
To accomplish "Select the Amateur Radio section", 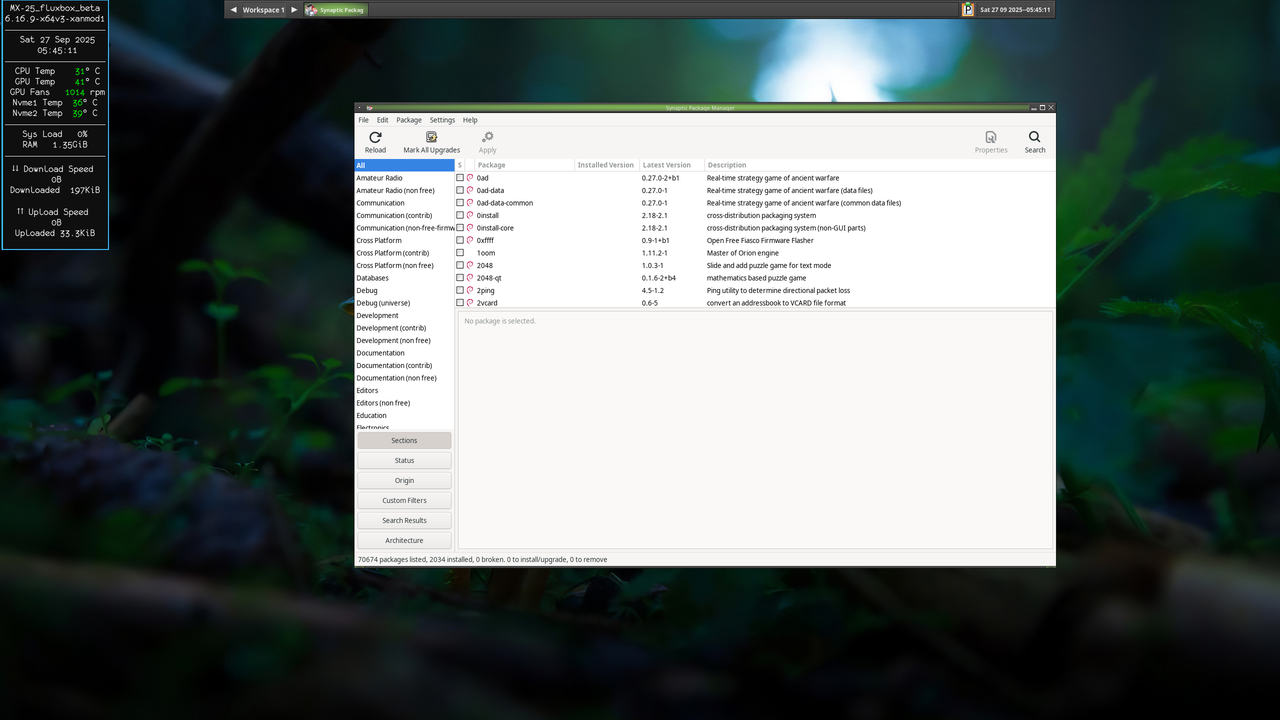I will point(405,178).
